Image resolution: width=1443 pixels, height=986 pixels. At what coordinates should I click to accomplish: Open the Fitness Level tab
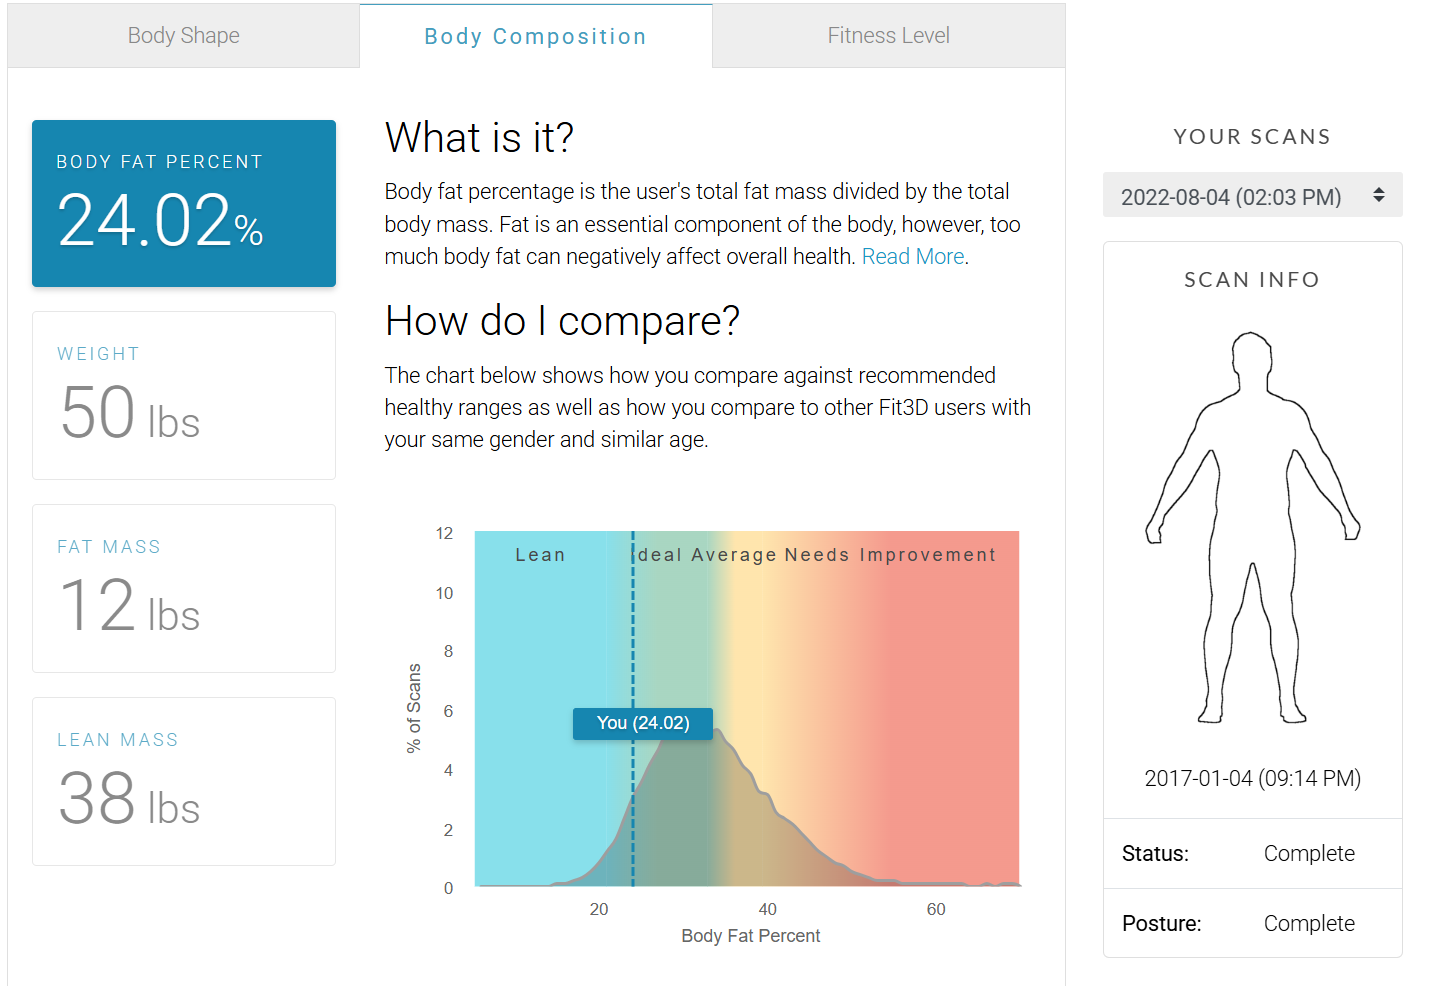click(888, 36)
